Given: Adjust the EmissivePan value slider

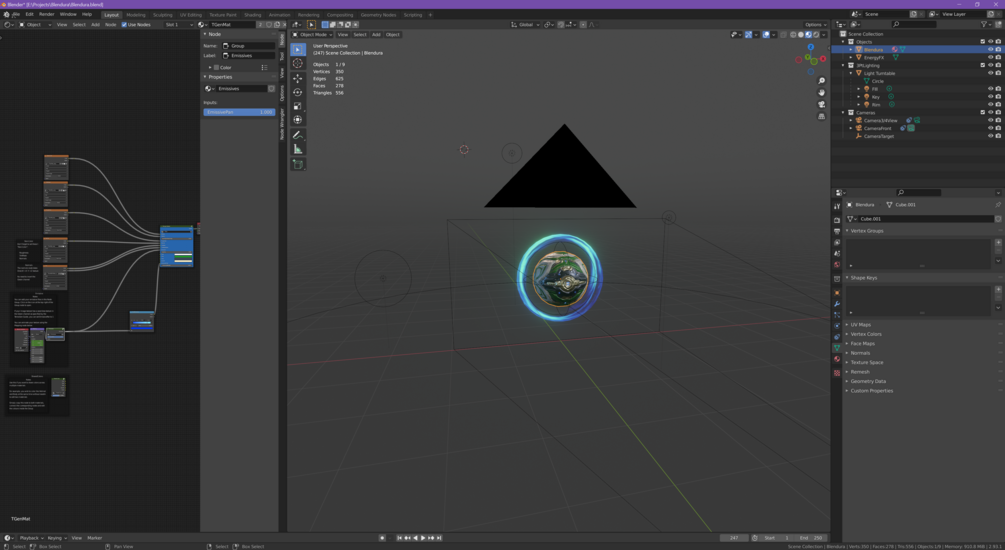Looking at the screenshot, I should [x=239, y=112].
